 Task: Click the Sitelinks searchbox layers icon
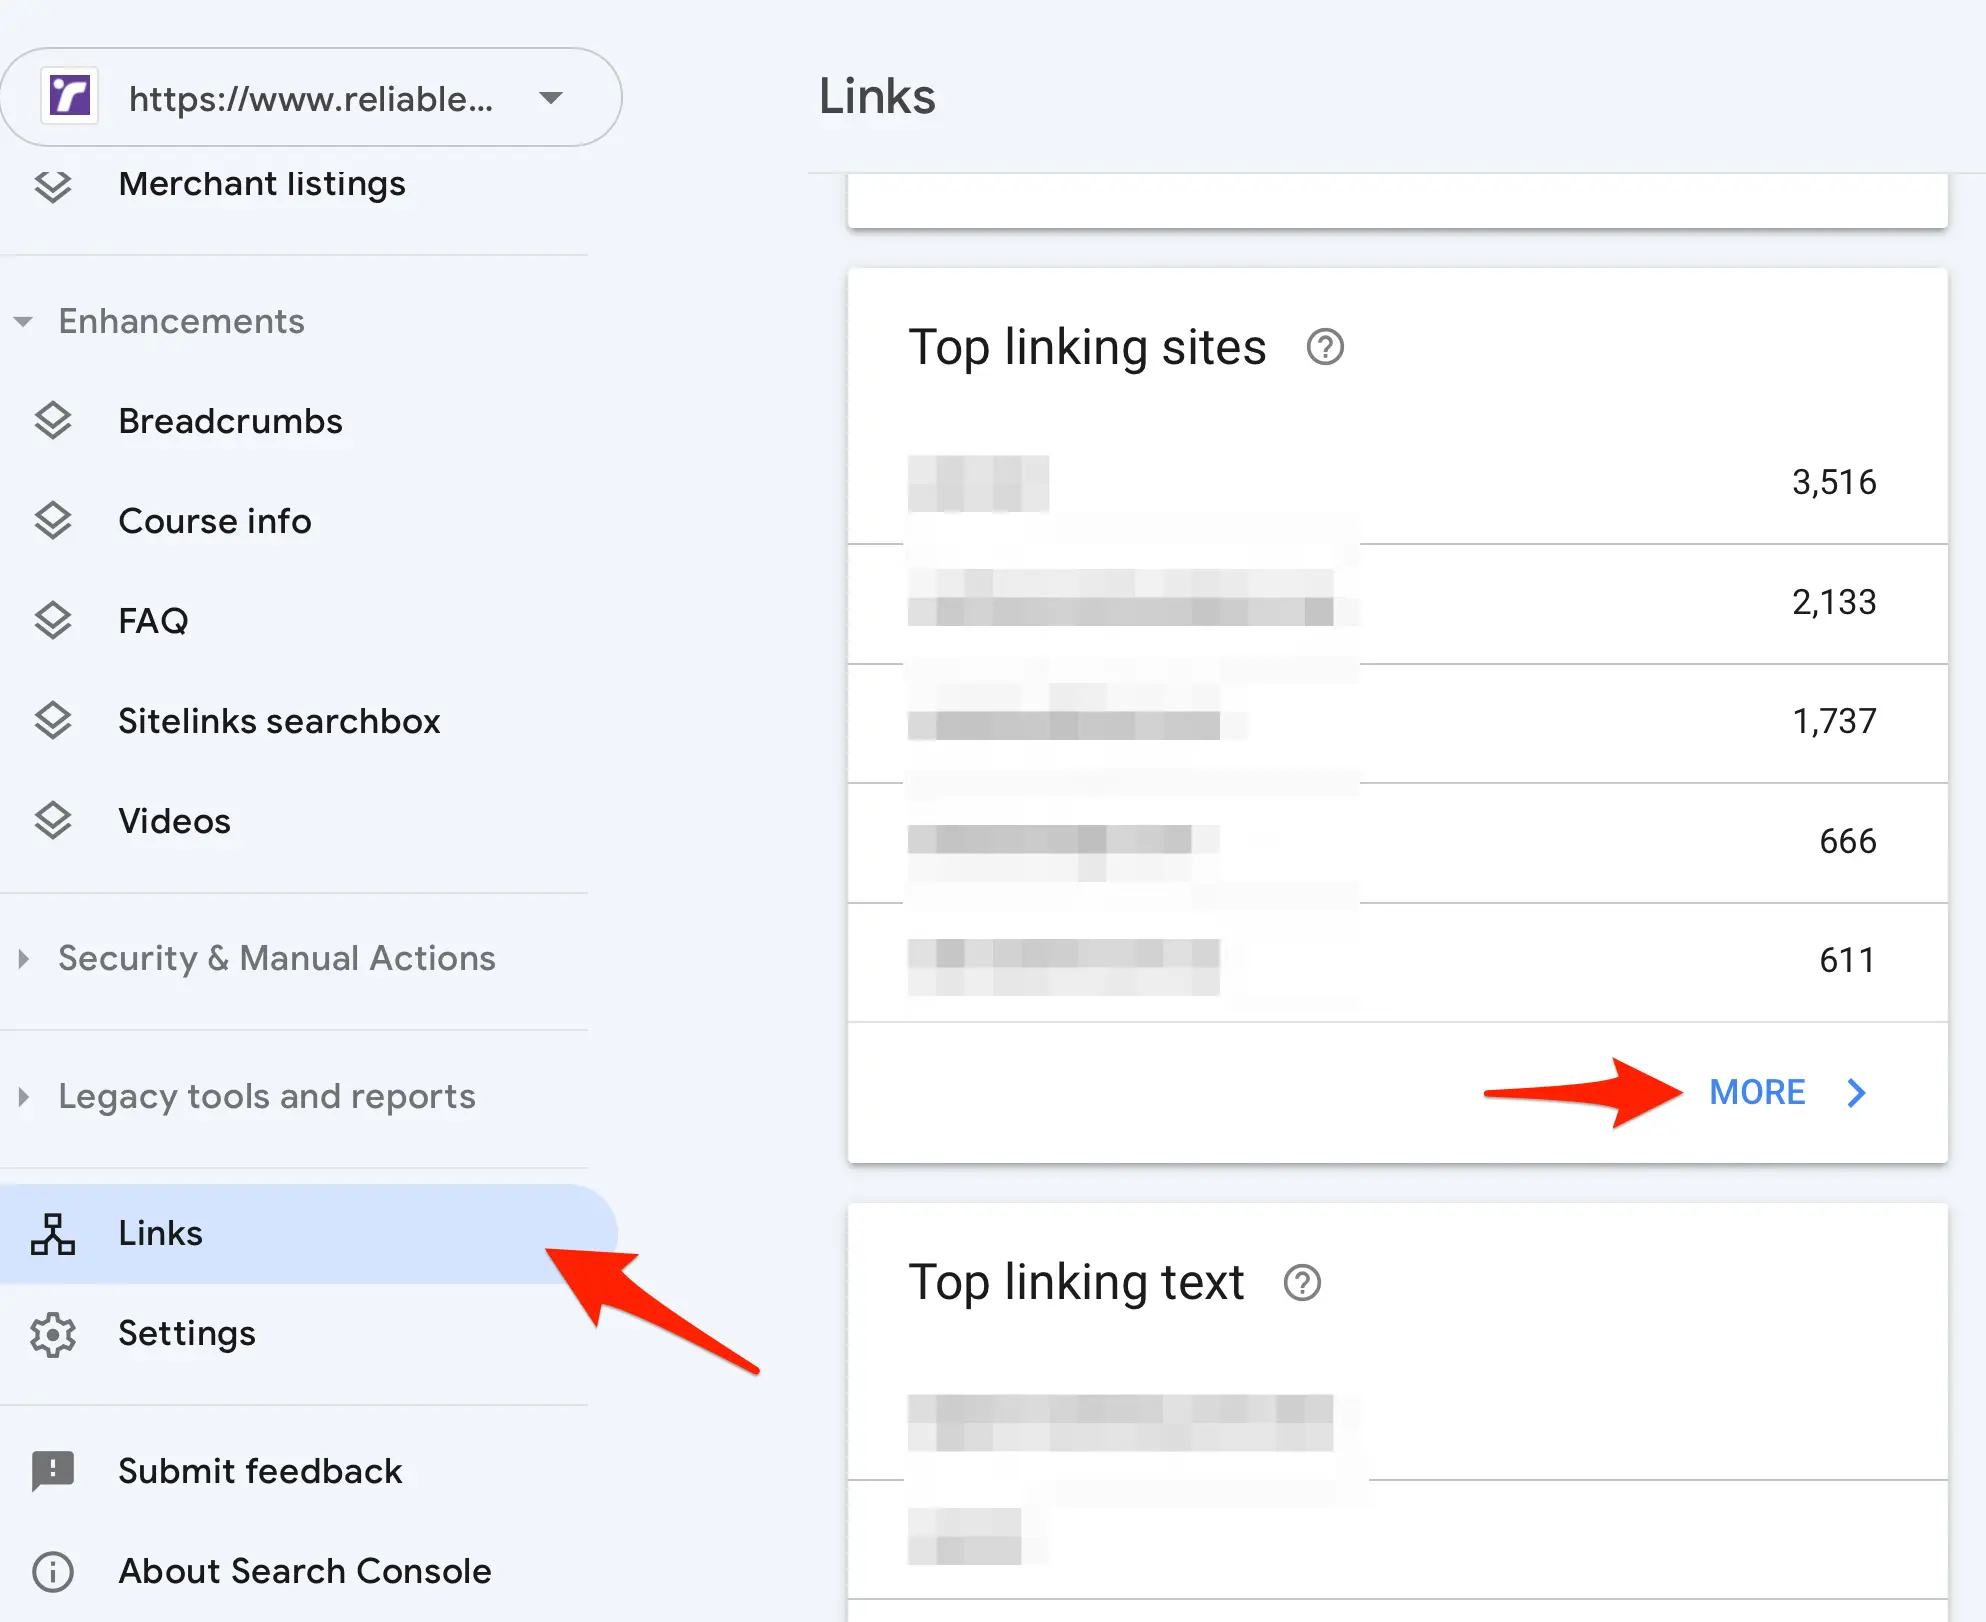coord(53,721)
